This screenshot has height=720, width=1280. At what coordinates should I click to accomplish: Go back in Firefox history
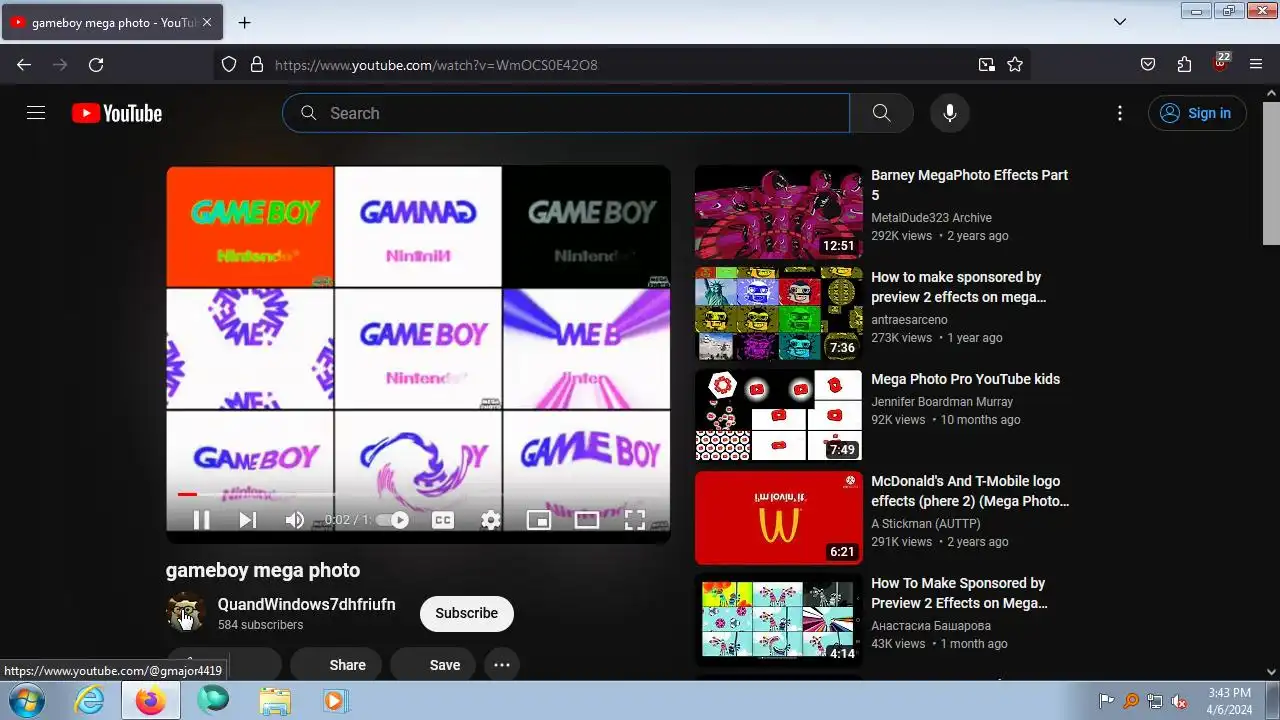(x=24, y=65)
